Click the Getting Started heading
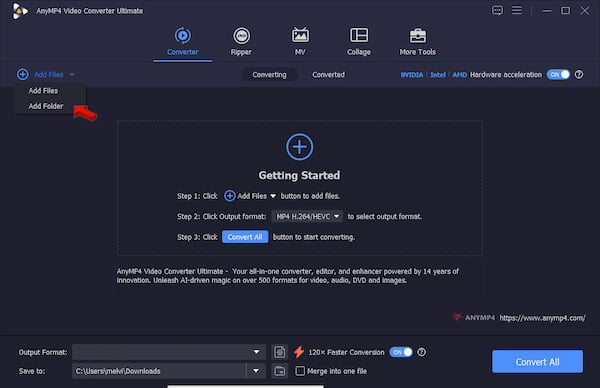The width and height of the screenshot is (600, 388). click(x=299, y=175)
